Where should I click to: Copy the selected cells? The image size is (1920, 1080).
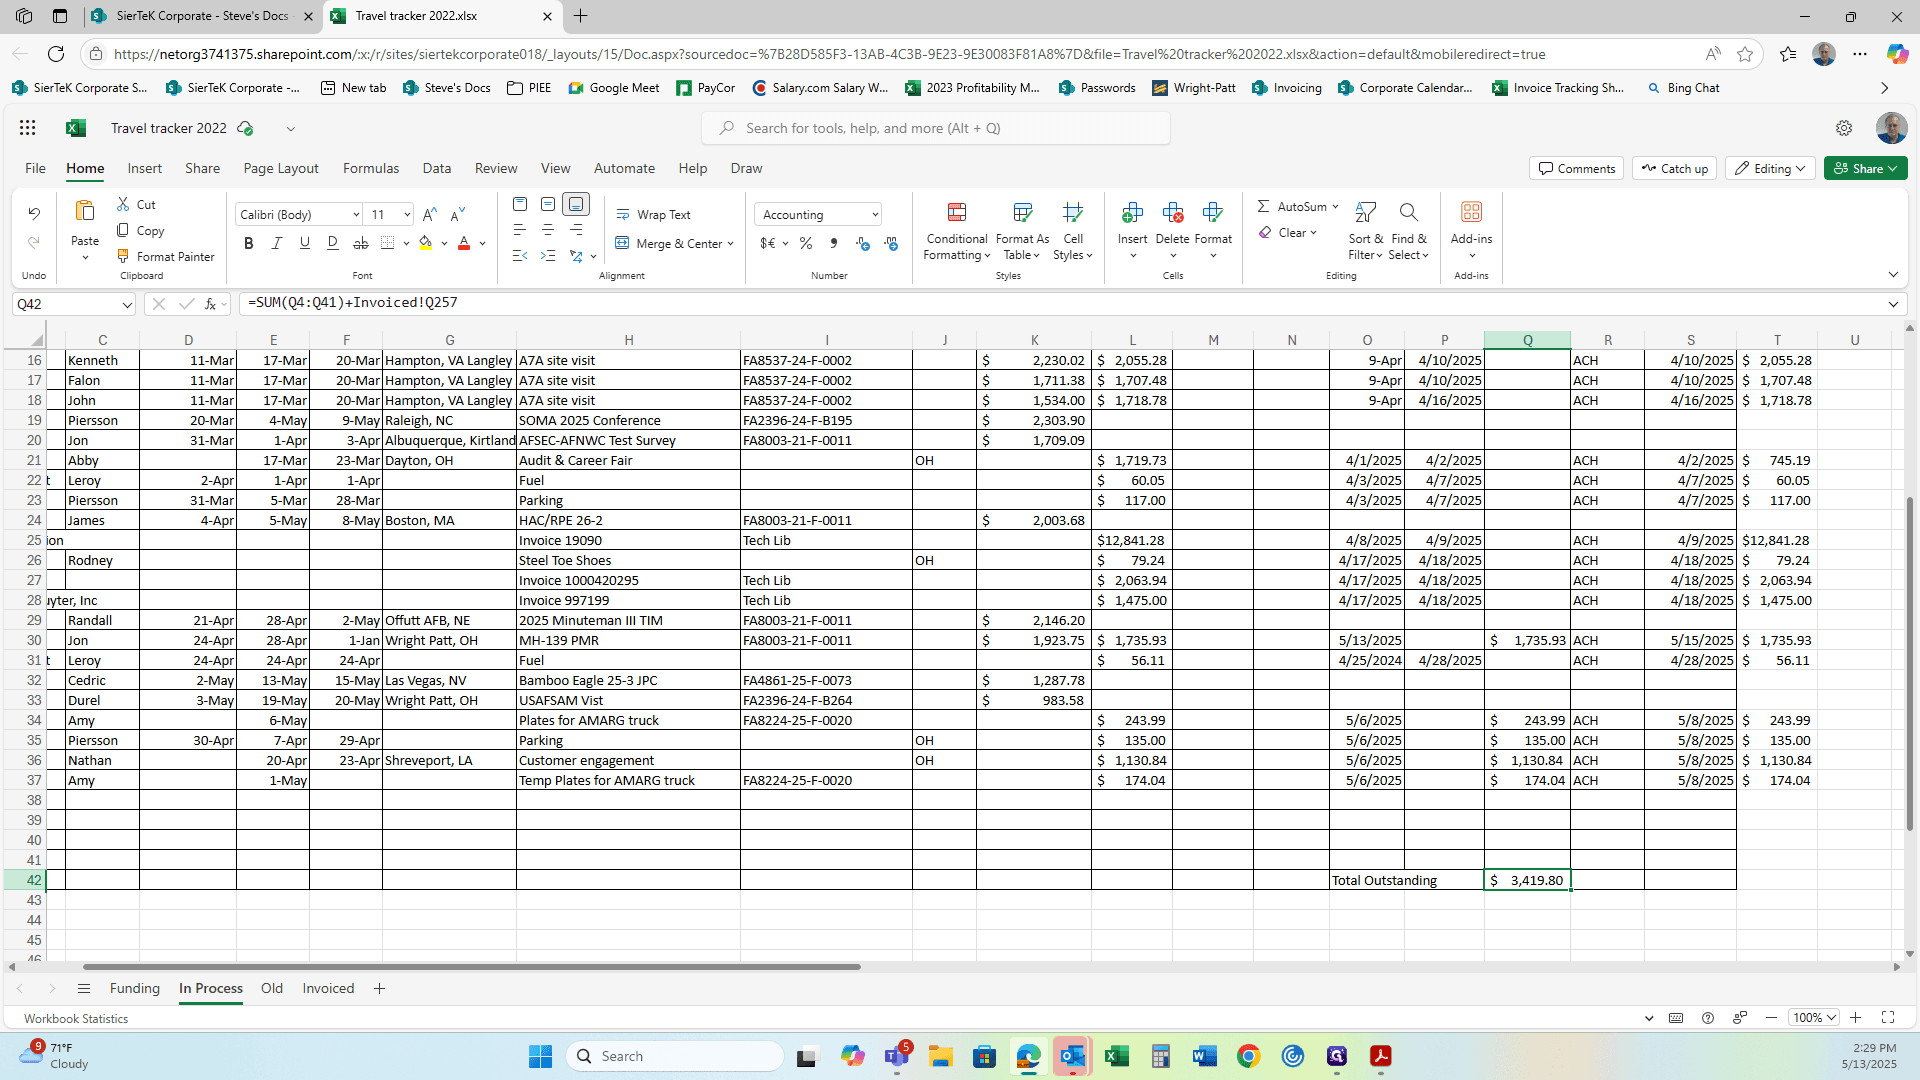point(140,230)
